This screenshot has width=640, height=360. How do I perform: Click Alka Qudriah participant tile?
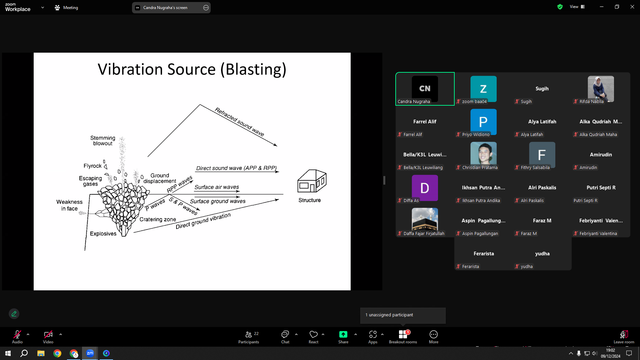[x=600, y=122]
